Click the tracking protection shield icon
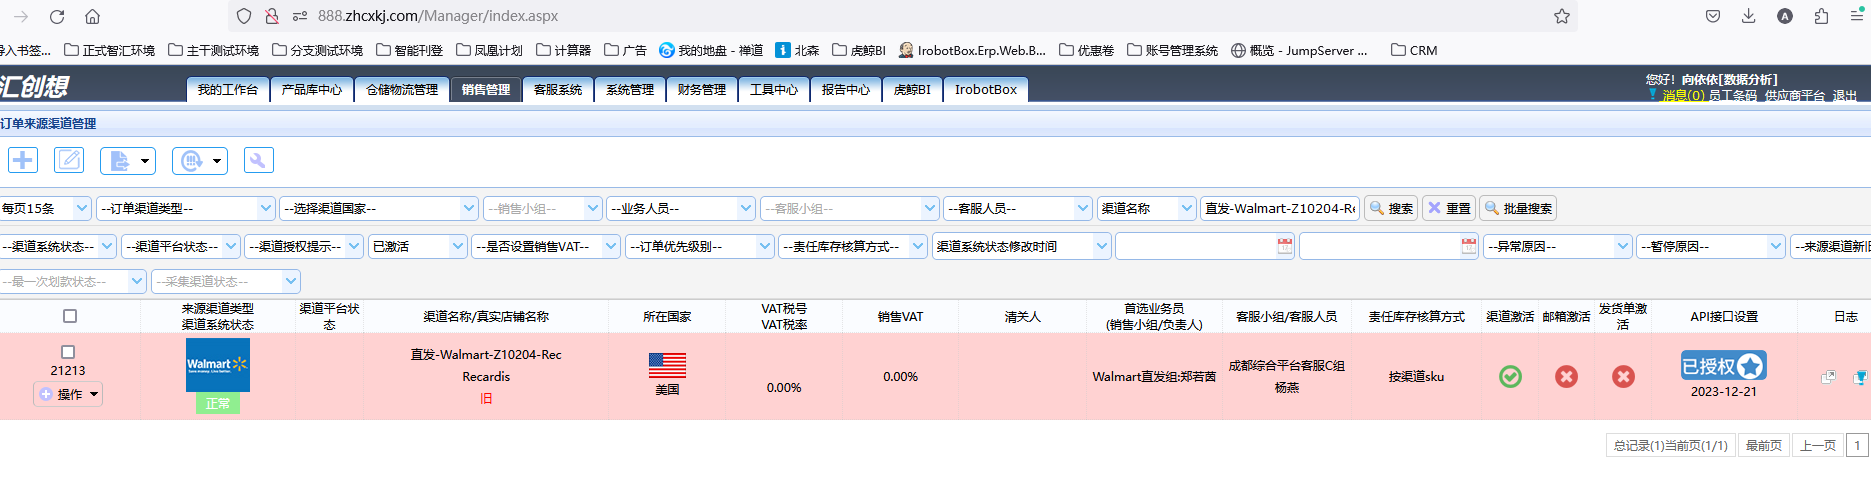The height and width of the screenshot is (482, 1871). (244, 16)
